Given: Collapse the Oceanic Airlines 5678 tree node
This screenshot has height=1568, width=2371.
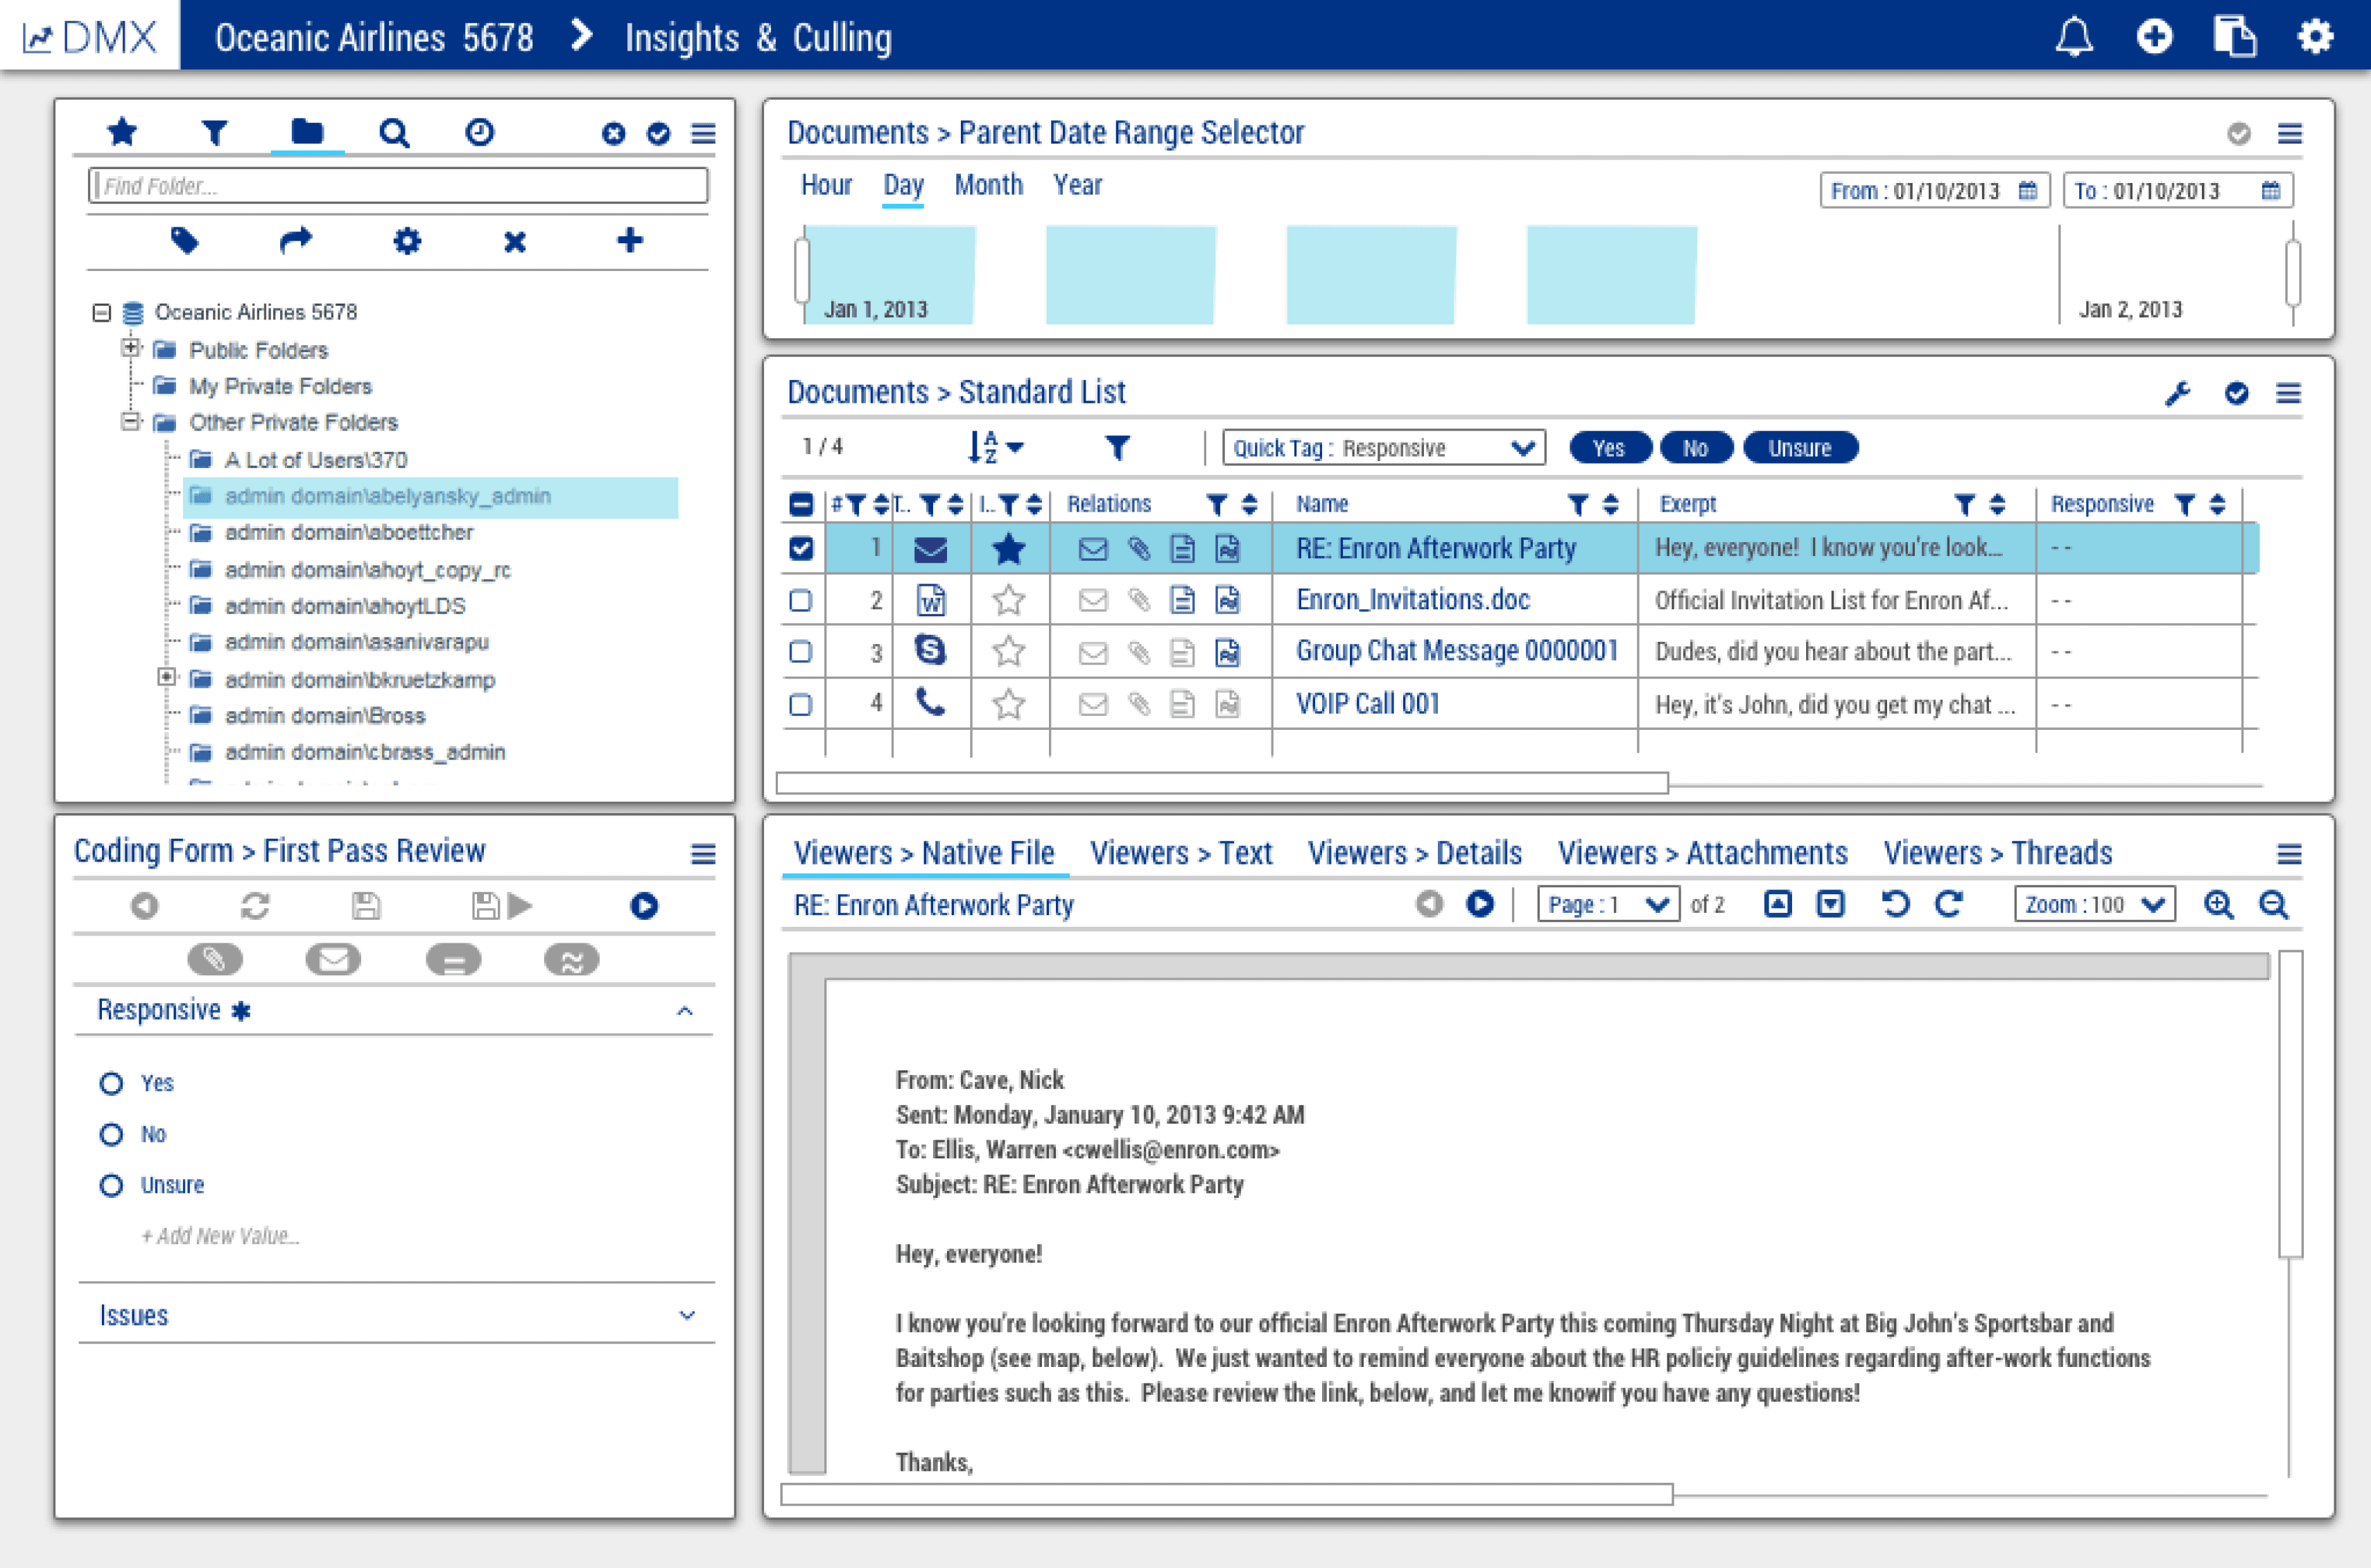Looking at the screenshot, I should click(101, 312).
